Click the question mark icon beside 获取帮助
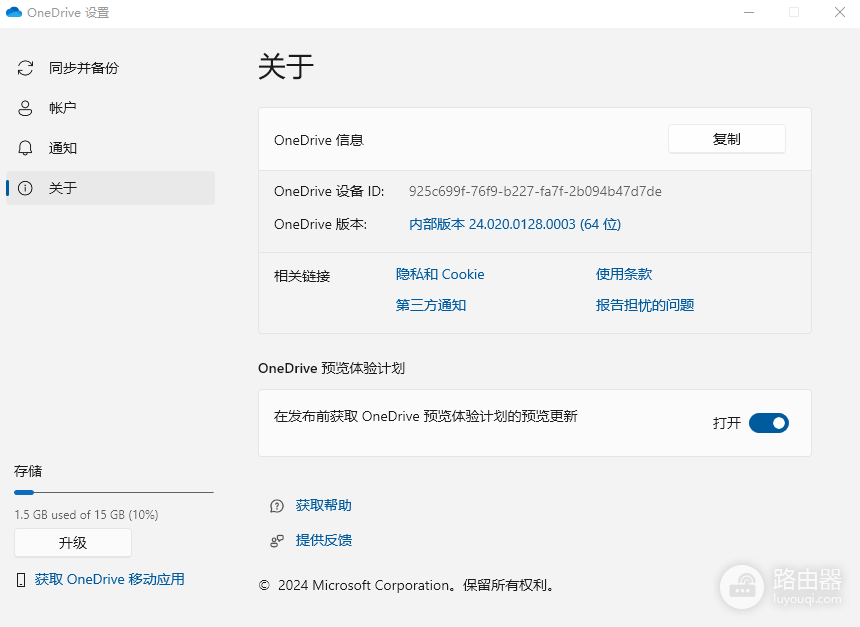 click(277, 506)
